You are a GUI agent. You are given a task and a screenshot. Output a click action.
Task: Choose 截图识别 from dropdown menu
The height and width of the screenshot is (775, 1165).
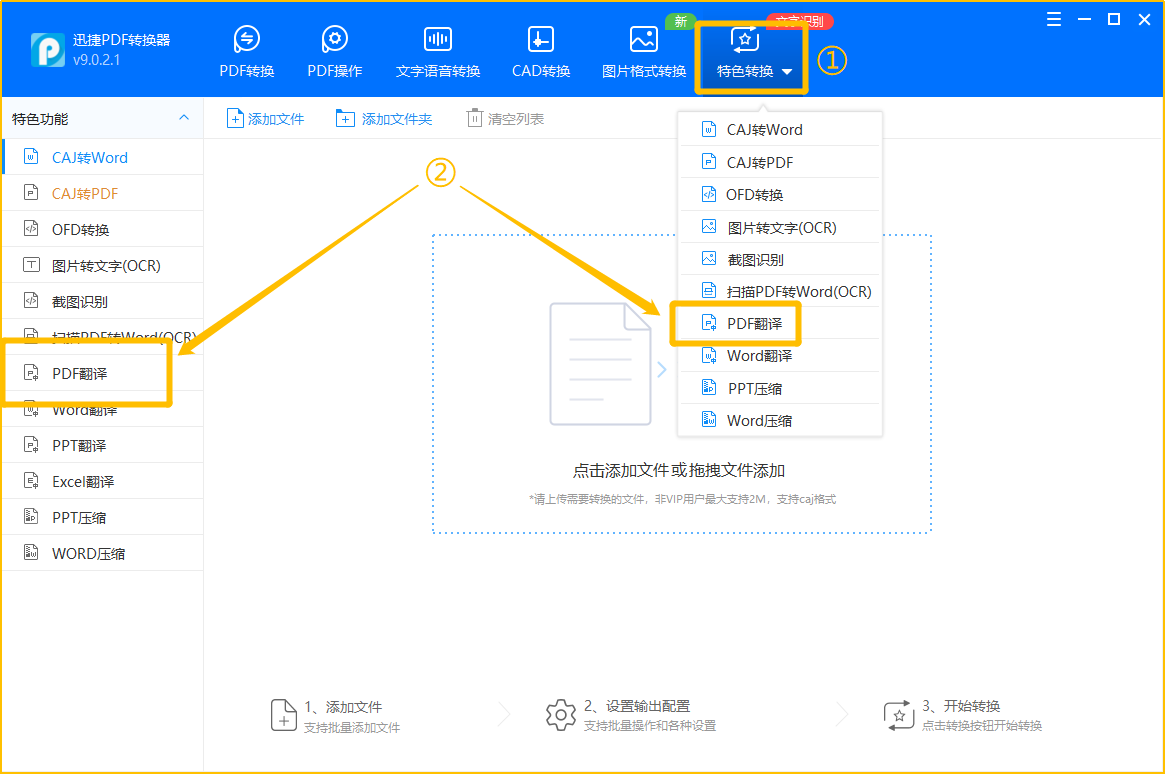779,259
